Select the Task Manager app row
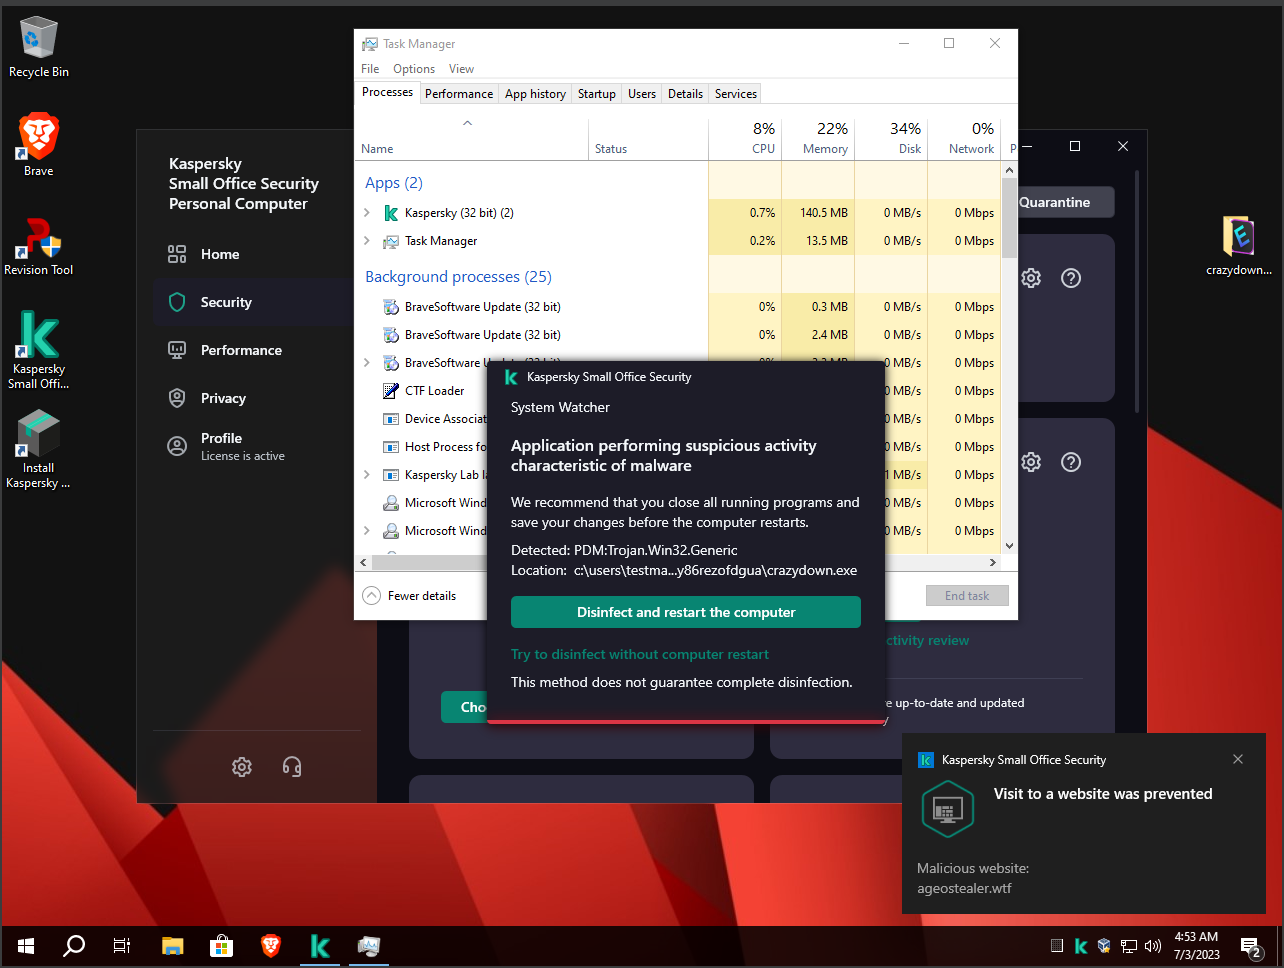Screen dimensions: 1284x968 678,241
